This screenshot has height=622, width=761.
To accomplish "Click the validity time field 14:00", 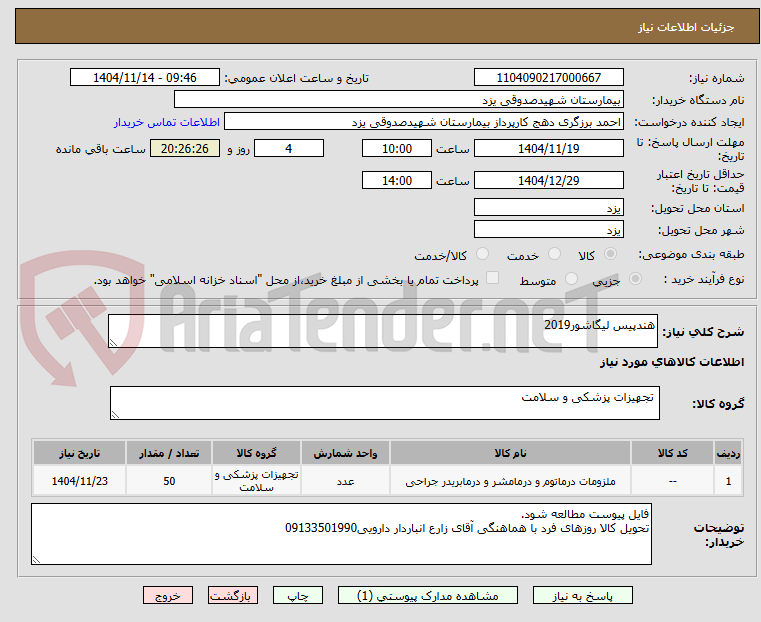I will pyautogui.click(x=397, y=180).
